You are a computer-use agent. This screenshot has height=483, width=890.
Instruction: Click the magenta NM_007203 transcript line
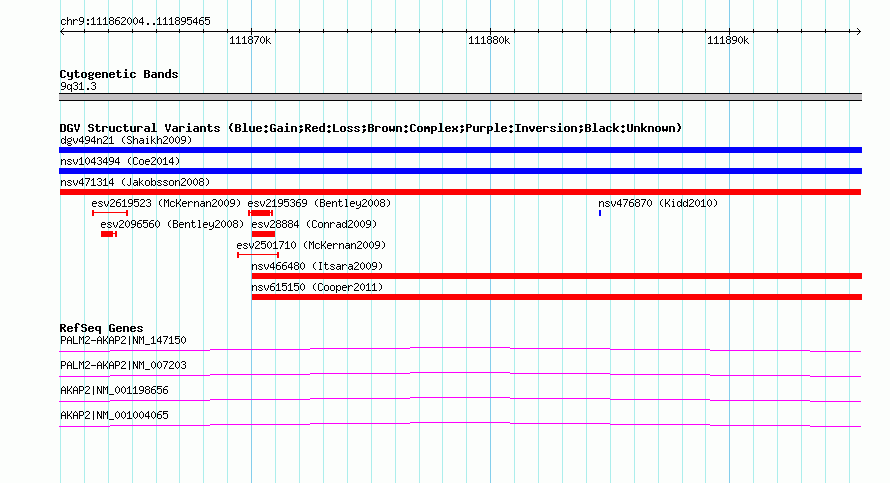tap(460, 375)
